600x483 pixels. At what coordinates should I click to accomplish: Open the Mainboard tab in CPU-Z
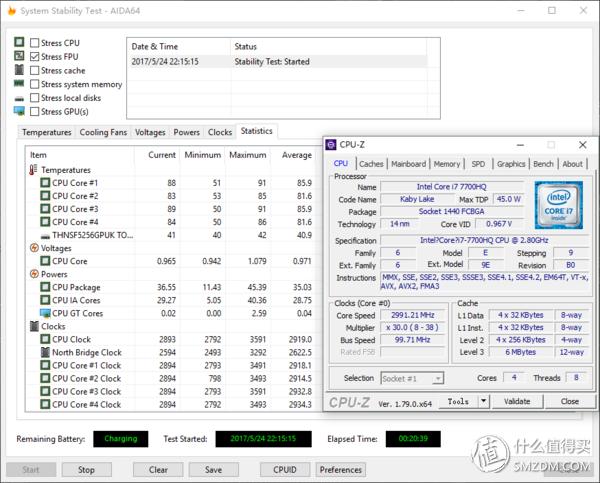[x=408, y=164]
